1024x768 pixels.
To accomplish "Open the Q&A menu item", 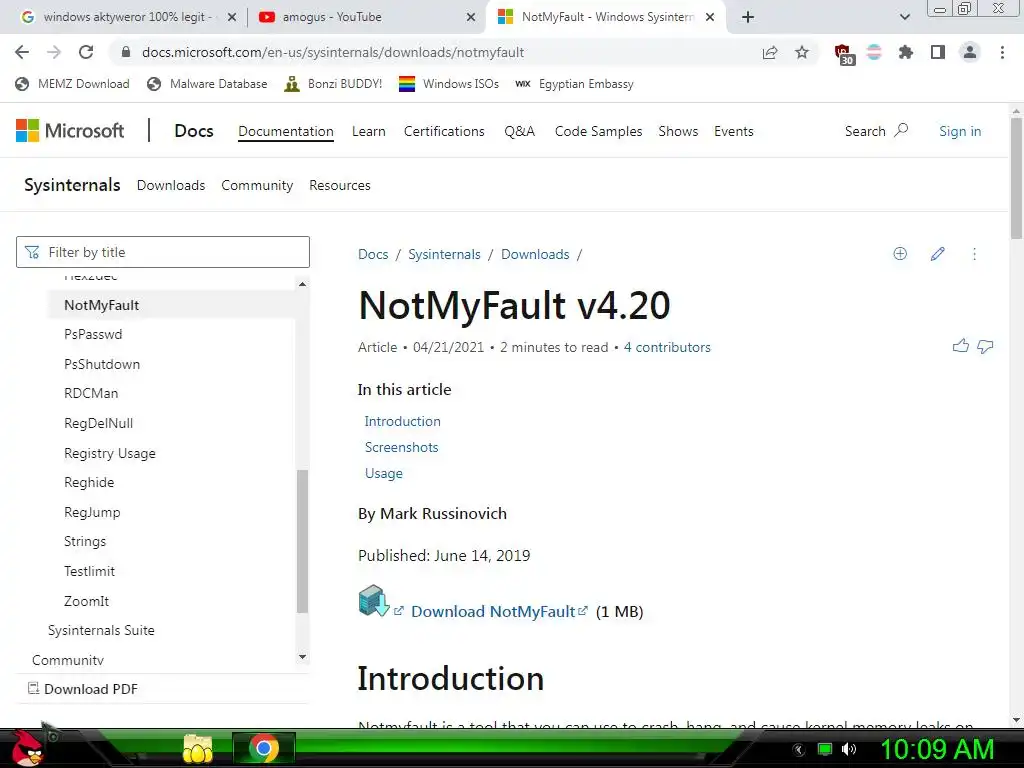I will tap(519, 131).
